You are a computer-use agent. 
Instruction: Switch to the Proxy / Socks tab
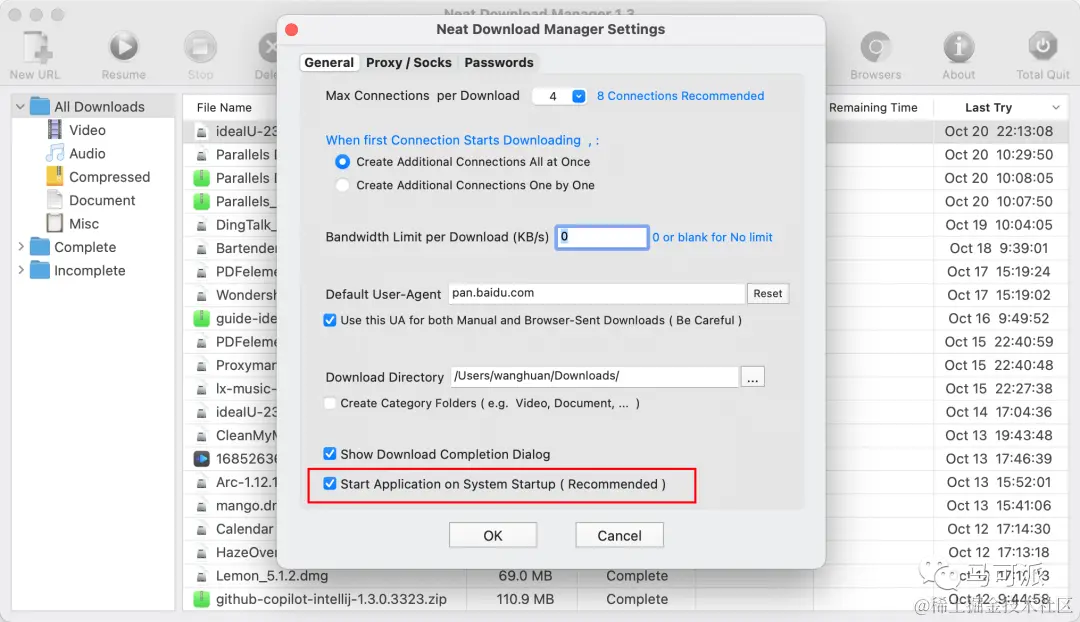tap(408, 63)
